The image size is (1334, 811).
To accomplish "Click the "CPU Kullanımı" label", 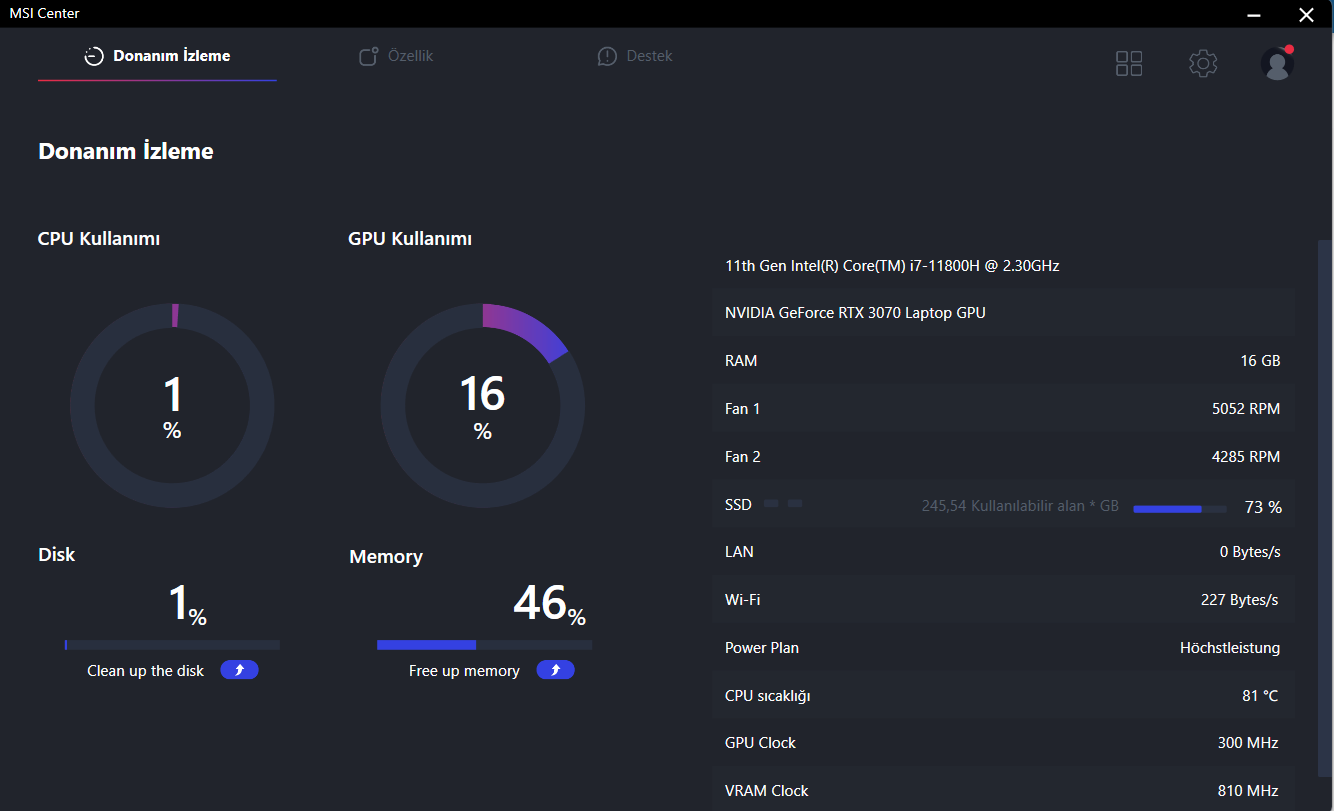I will coord(99,239).
